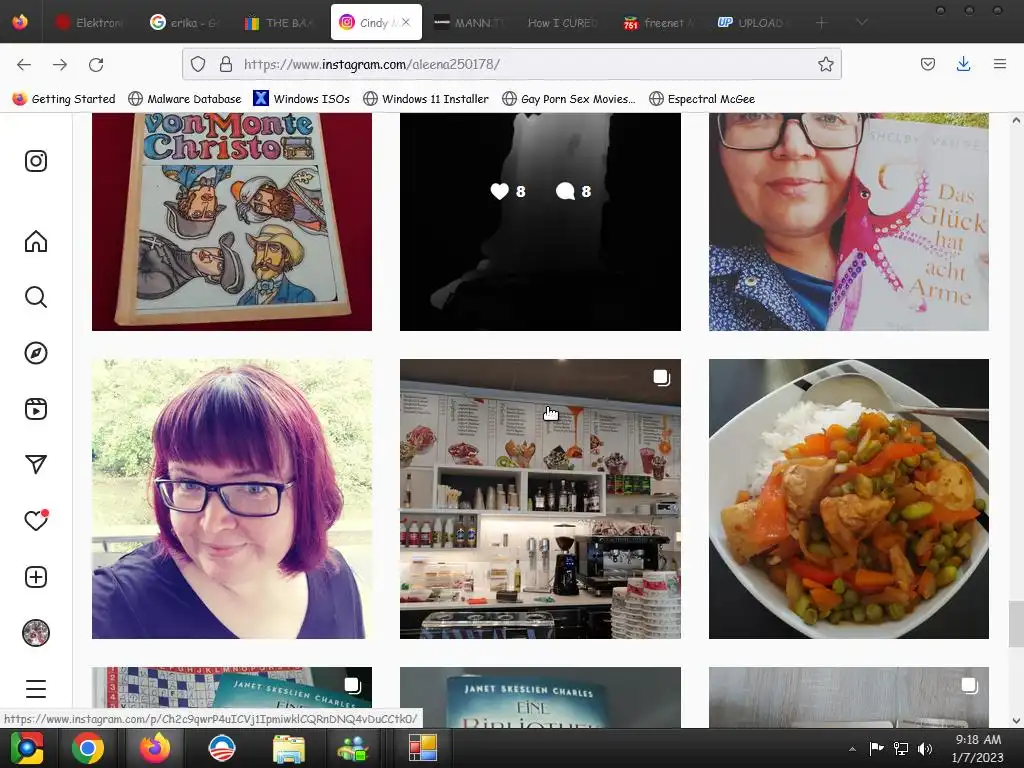Open Firefox downloads panel
This screenshot has height=768, width=1024.
[963, 64]
